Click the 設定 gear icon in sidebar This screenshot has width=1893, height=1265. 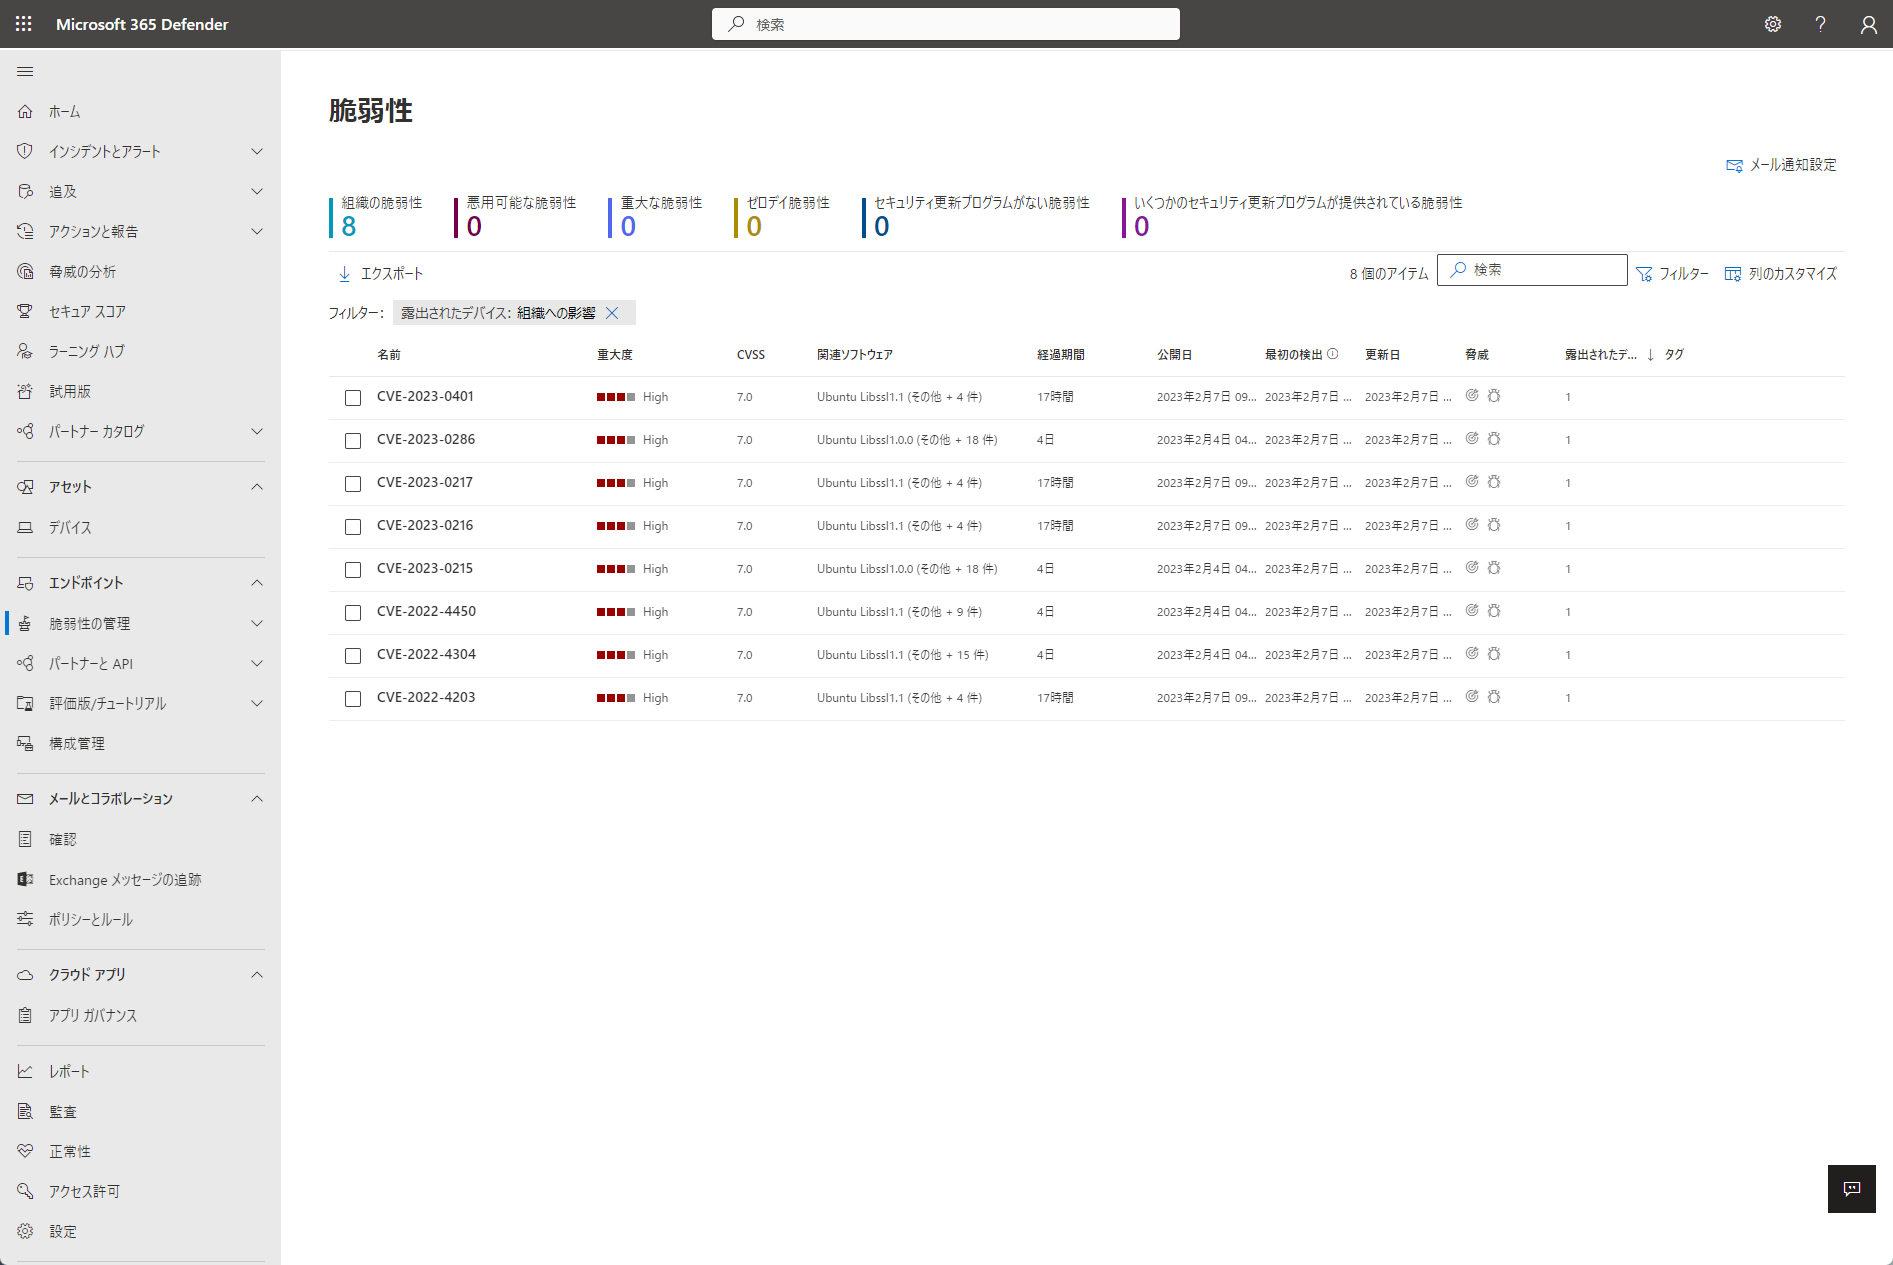pyautogui.click(x=25, y=1231)
